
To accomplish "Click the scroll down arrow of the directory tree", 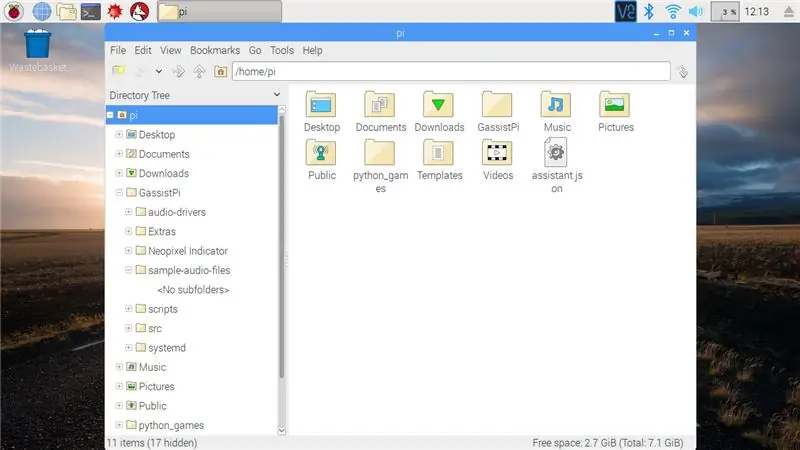I will (282, 431).
